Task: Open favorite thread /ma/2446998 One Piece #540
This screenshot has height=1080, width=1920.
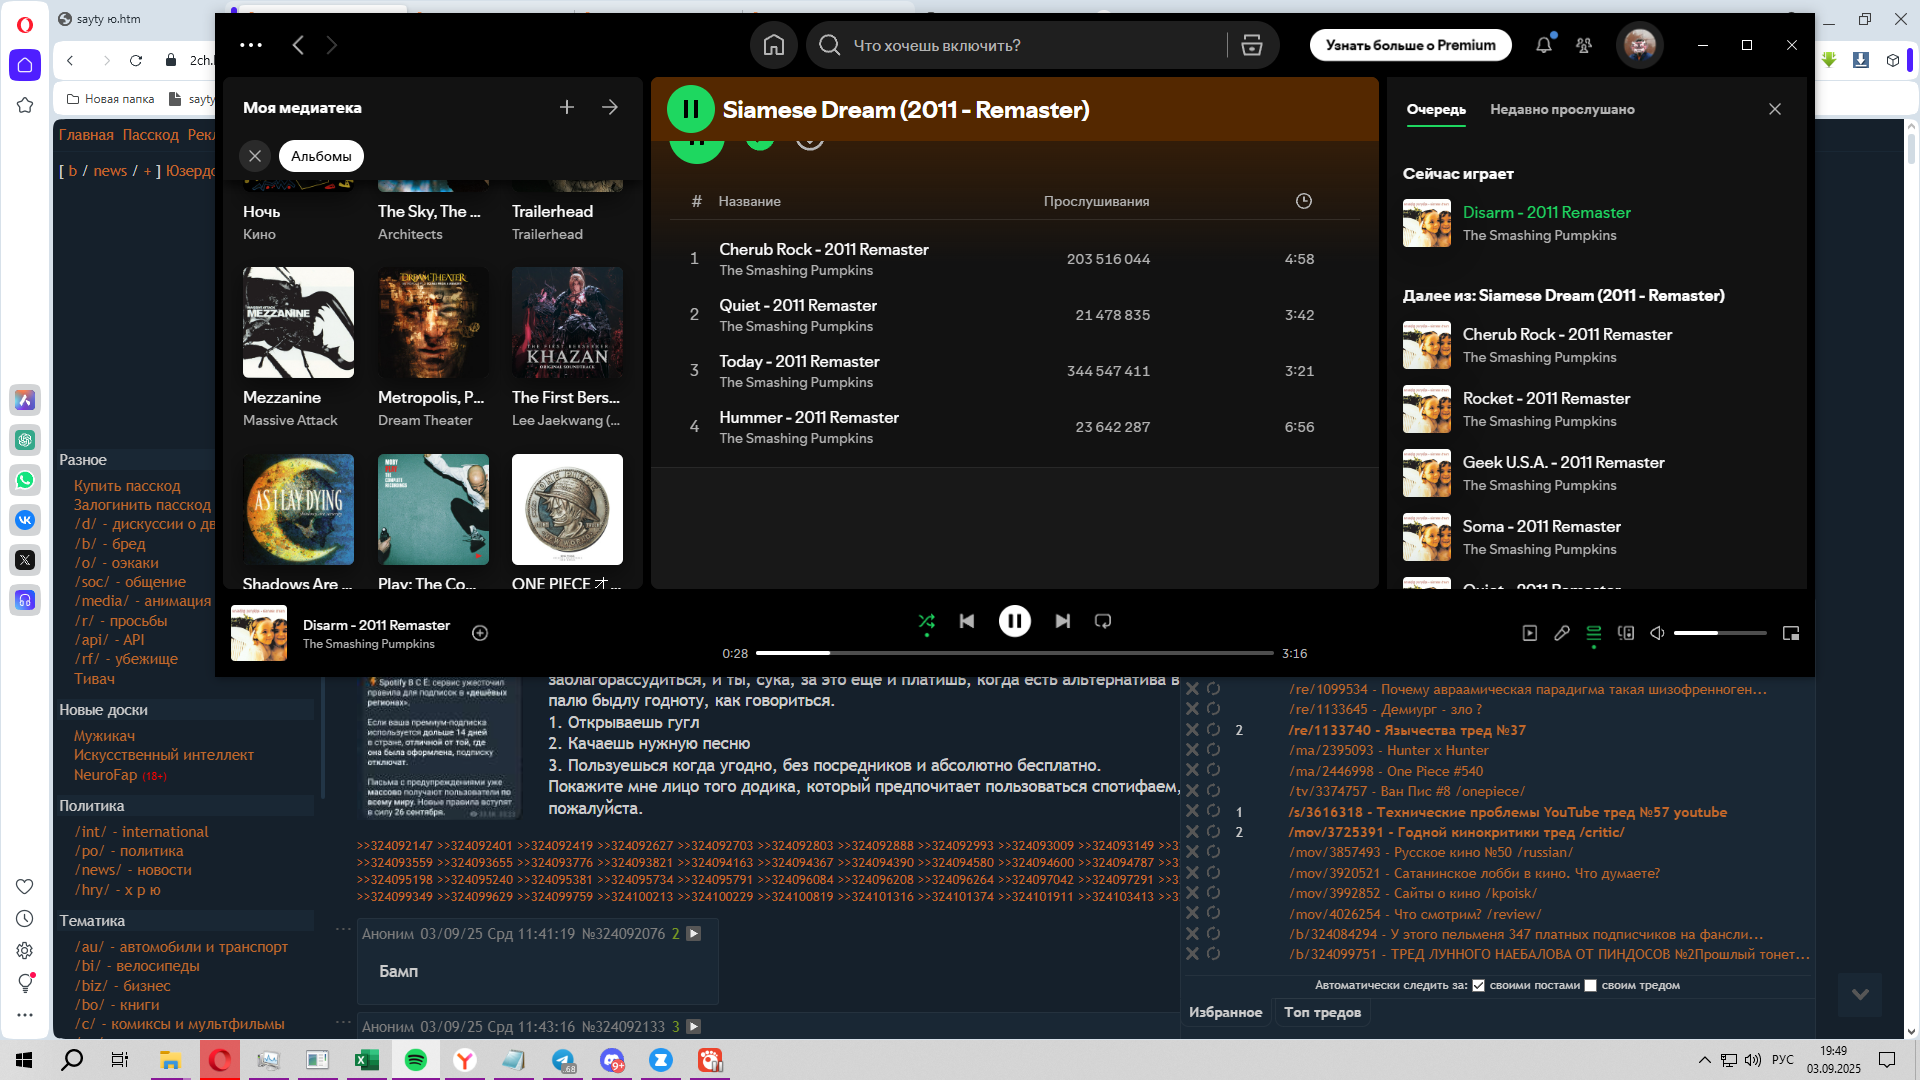Action: click(x=1385, y=771)
